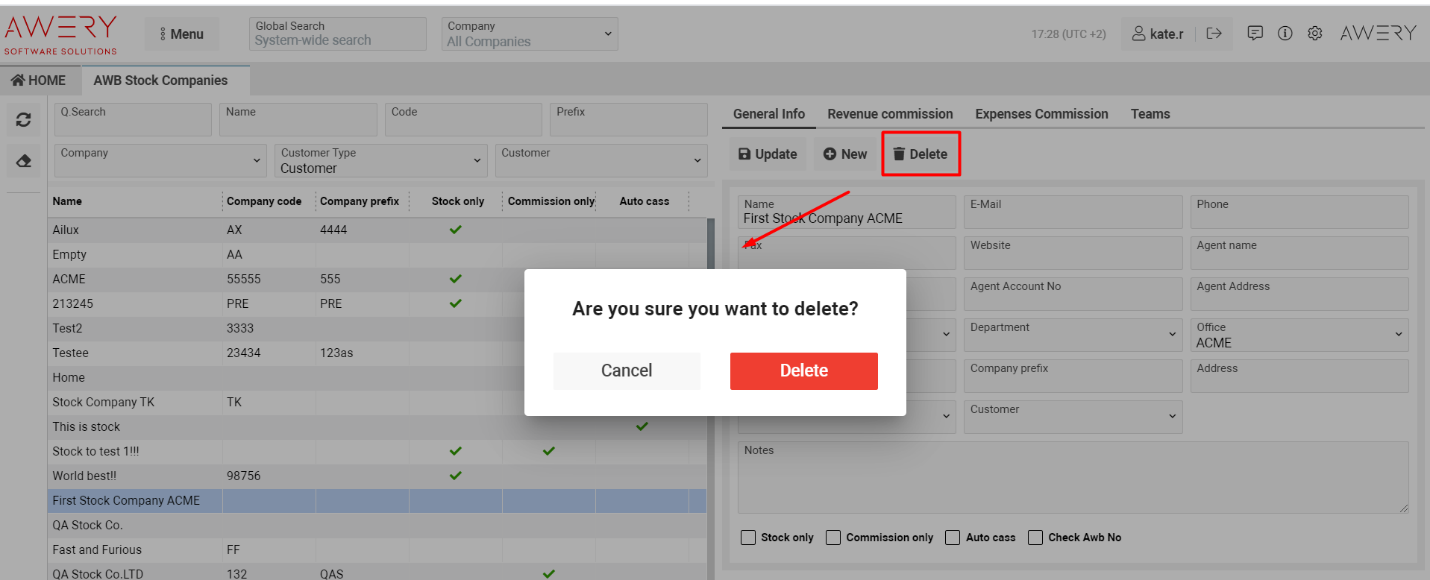Toggle the Auto cass checkbox
Image resolution: width=1430 pixels, height=580 pixels.
point(952,537)
